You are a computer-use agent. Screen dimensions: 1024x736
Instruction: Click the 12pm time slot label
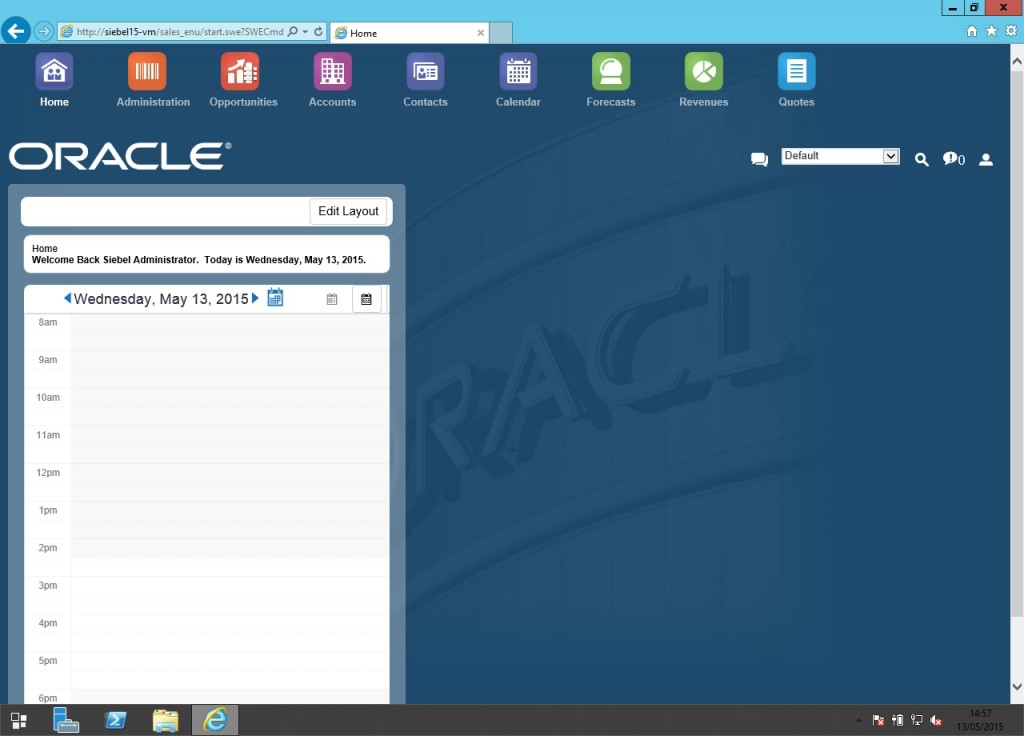pos(48,472)
